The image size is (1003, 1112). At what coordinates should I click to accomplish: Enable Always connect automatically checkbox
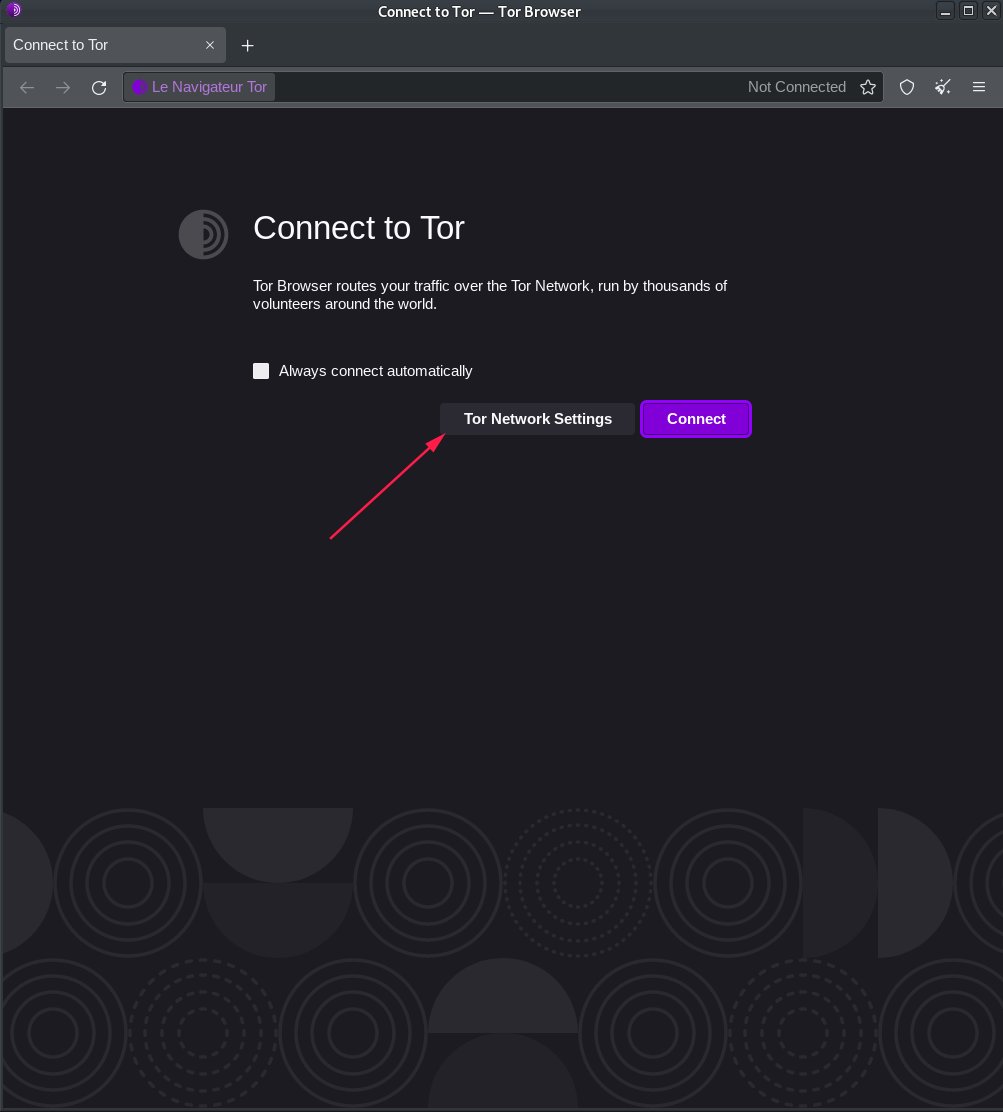click(x=261, y=371)
